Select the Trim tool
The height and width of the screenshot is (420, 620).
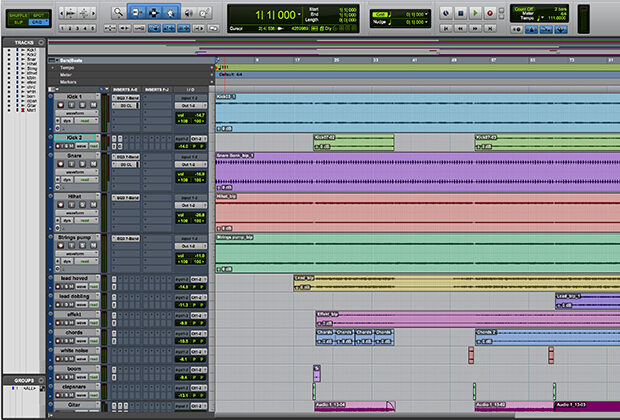[x=136, y=13]
